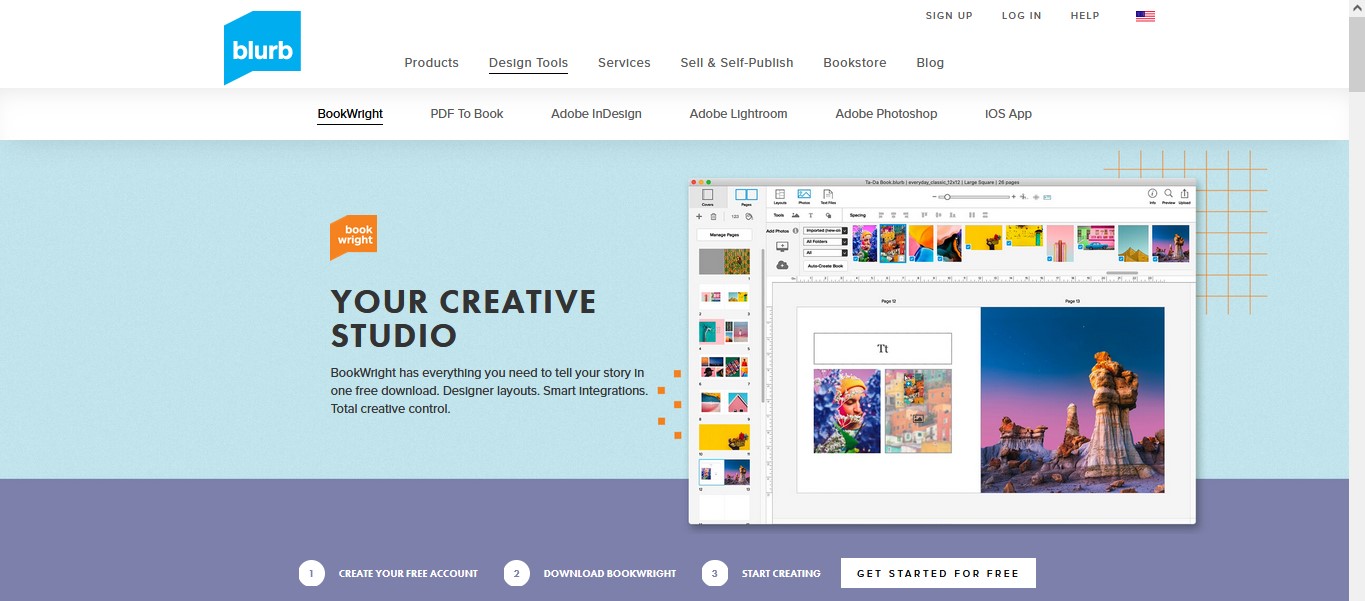Click the Log In link
This screenshot has height=601, width=1365.
coord(1021,16)
